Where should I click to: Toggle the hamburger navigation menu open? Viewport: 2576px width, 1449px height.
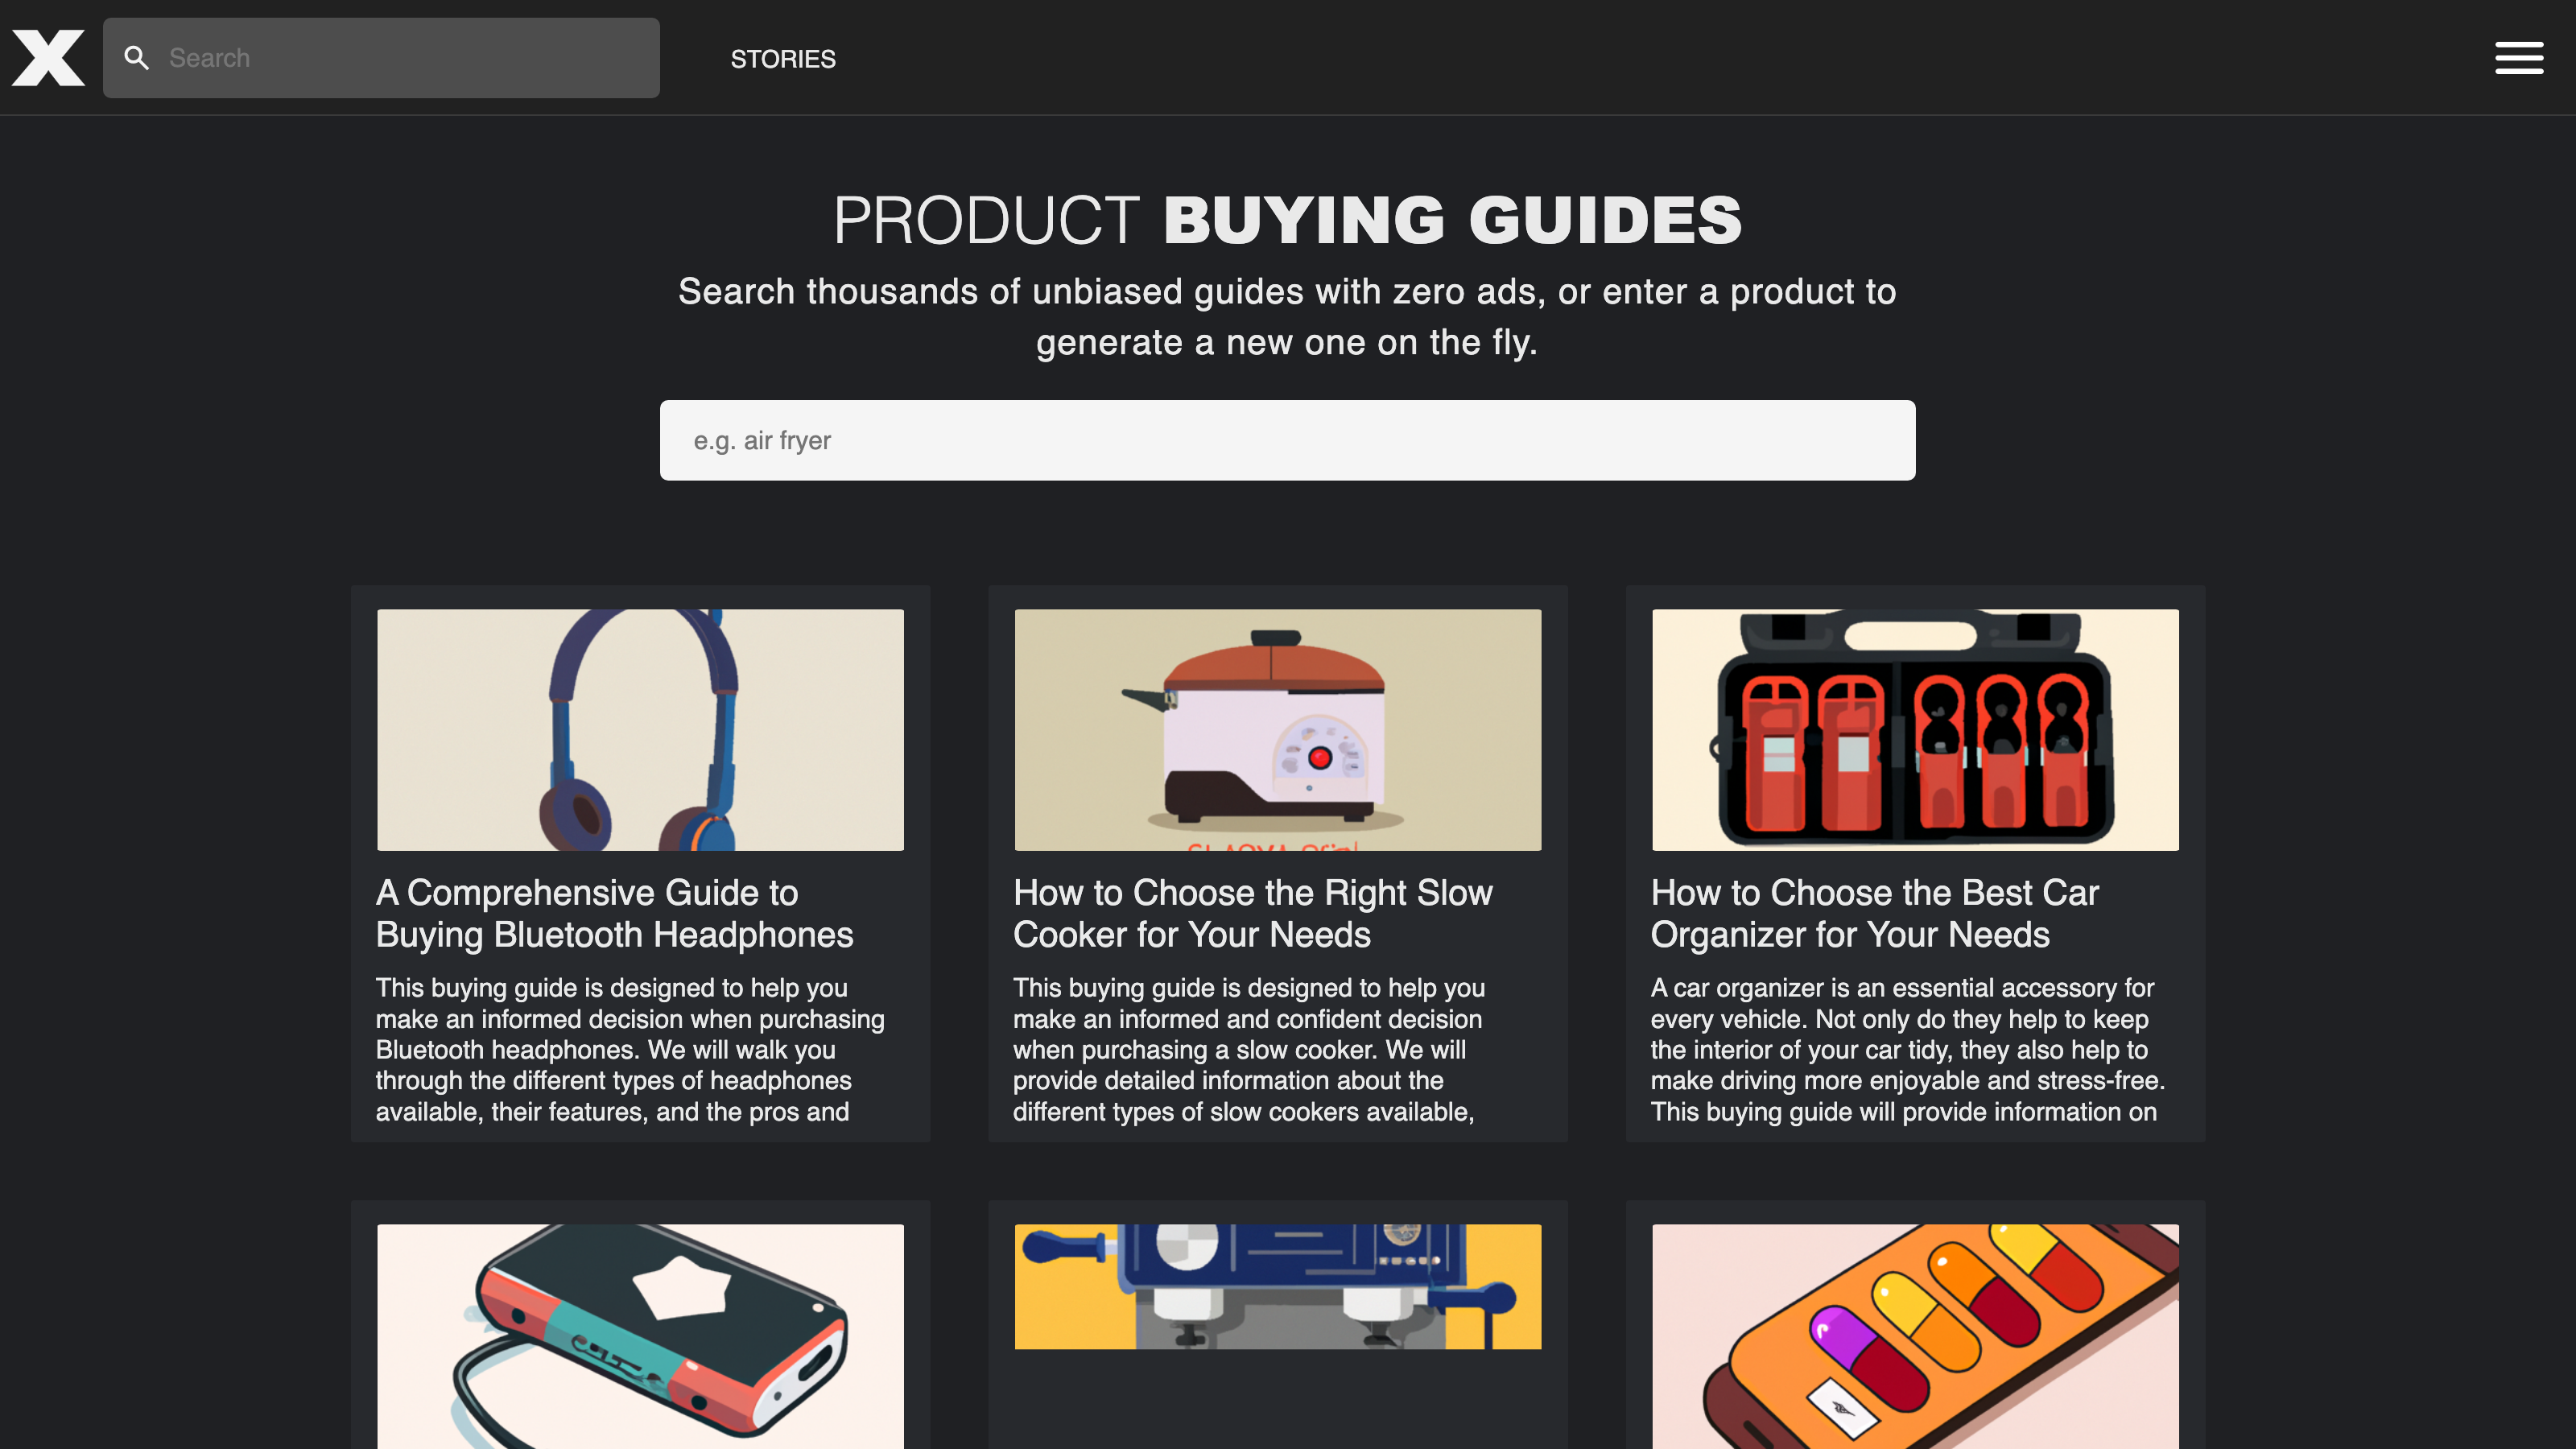(x=2520, y=56)
